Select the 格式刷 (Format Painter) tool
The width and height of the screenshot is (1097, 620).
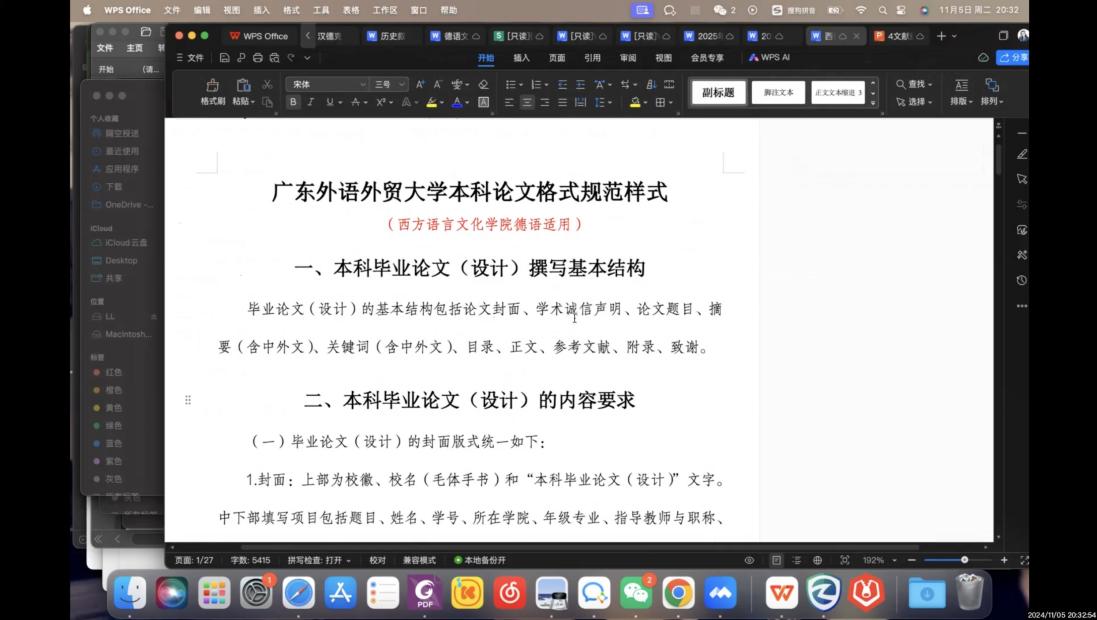[x=212, y=91]
